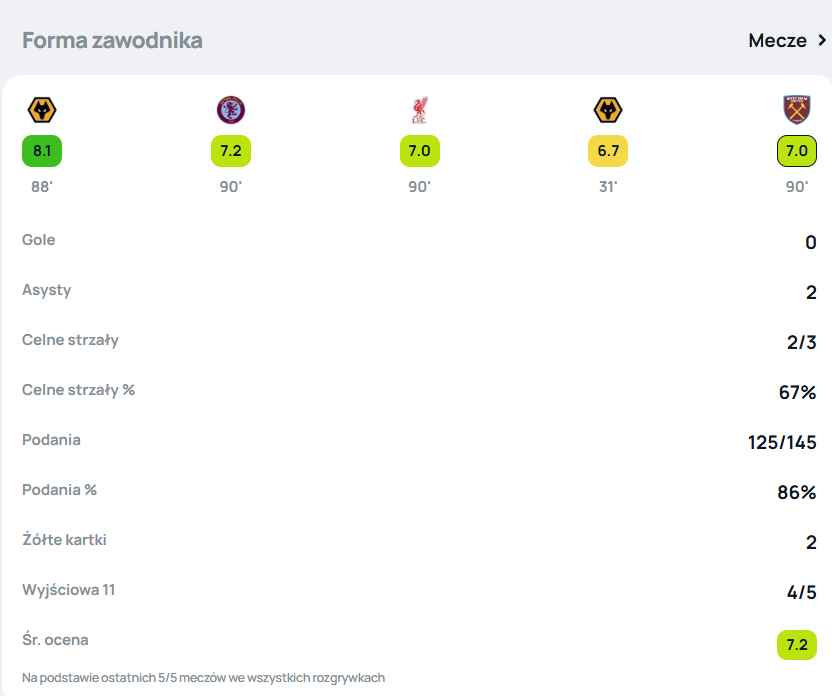Click the Forma zawodnika heading
The image size is (832, 696).
(x=112, y=41)
